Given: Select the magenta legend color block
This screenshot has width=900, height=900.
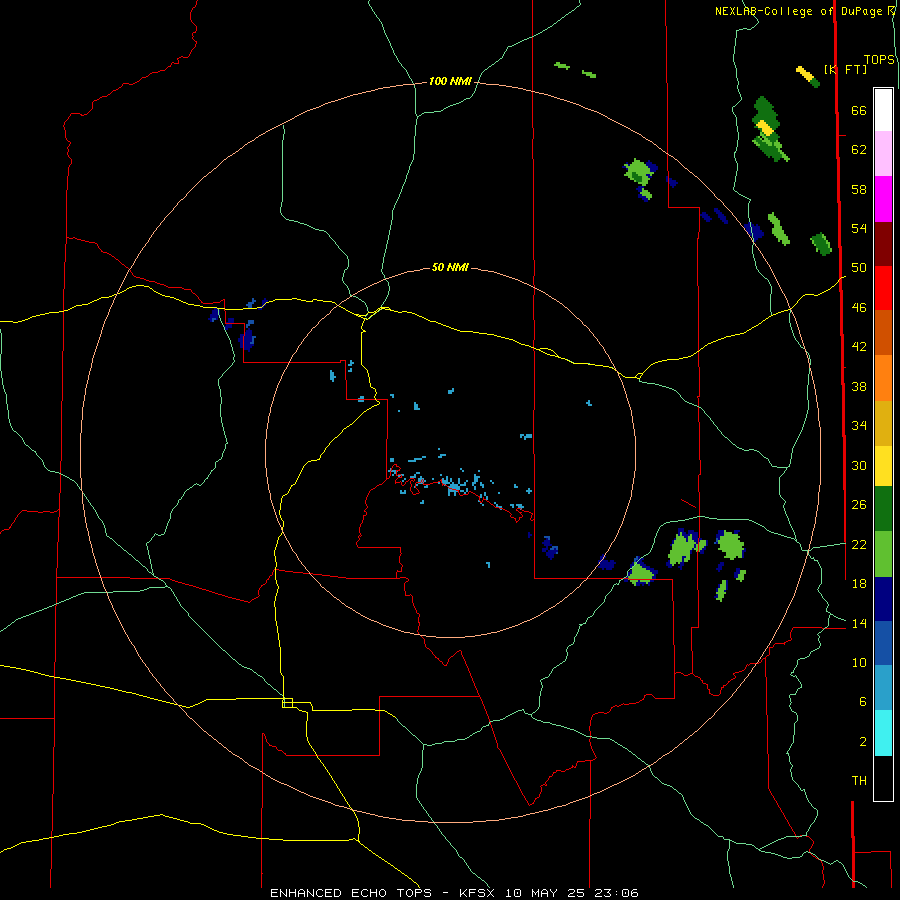Looking at the screenshot, I should click(x=883, y=199).
